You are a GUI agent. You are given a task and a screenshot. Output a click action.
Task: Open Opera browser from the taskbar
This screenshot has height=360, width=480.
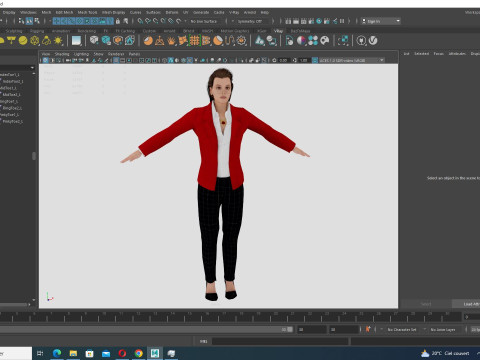click(x=122, y=353)
